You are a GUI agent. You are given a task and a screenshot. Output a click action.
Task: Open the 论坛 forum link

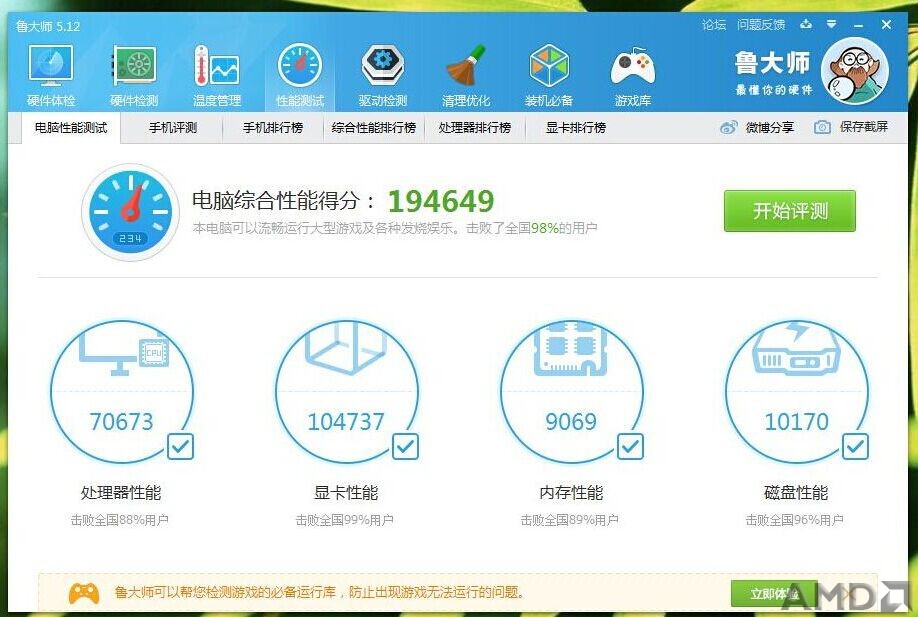click(714, 25)
